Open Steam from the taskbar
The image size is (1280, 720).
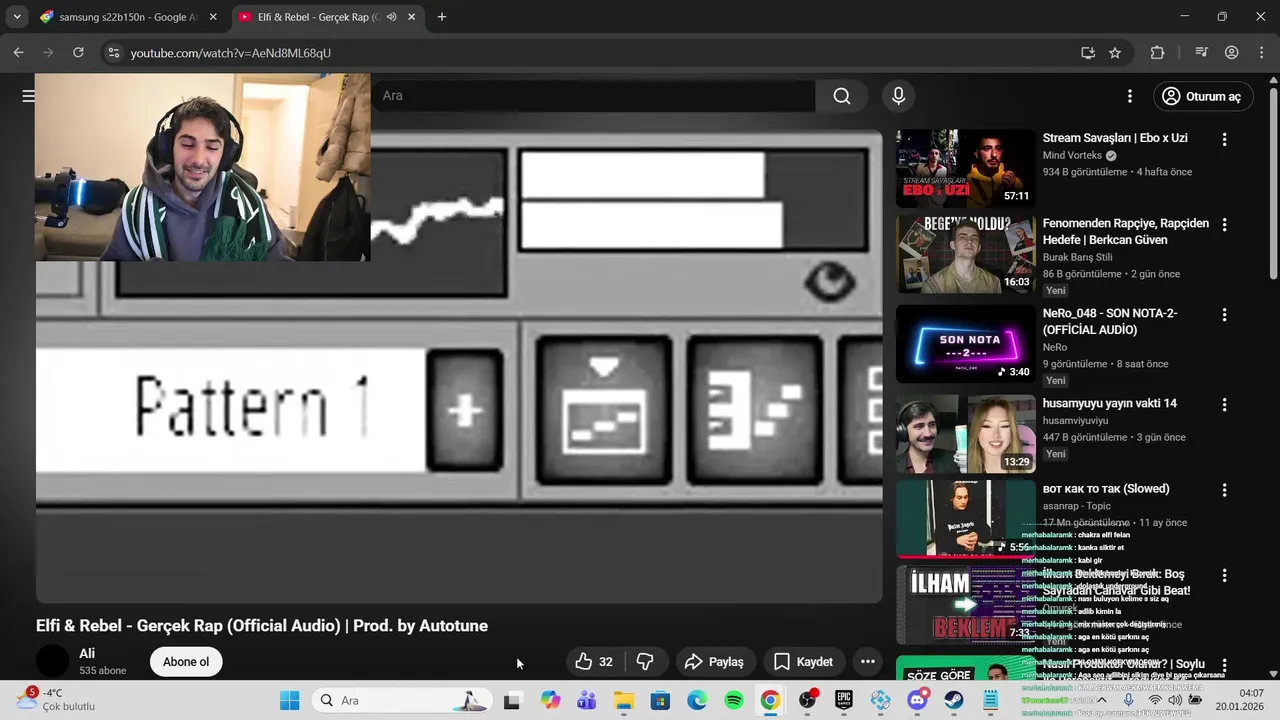(x=954, y=701)
